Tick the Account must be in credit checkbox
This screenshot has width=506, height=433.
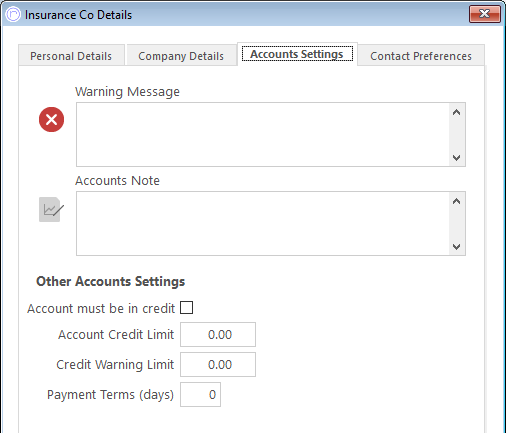[x=186, y=307]
